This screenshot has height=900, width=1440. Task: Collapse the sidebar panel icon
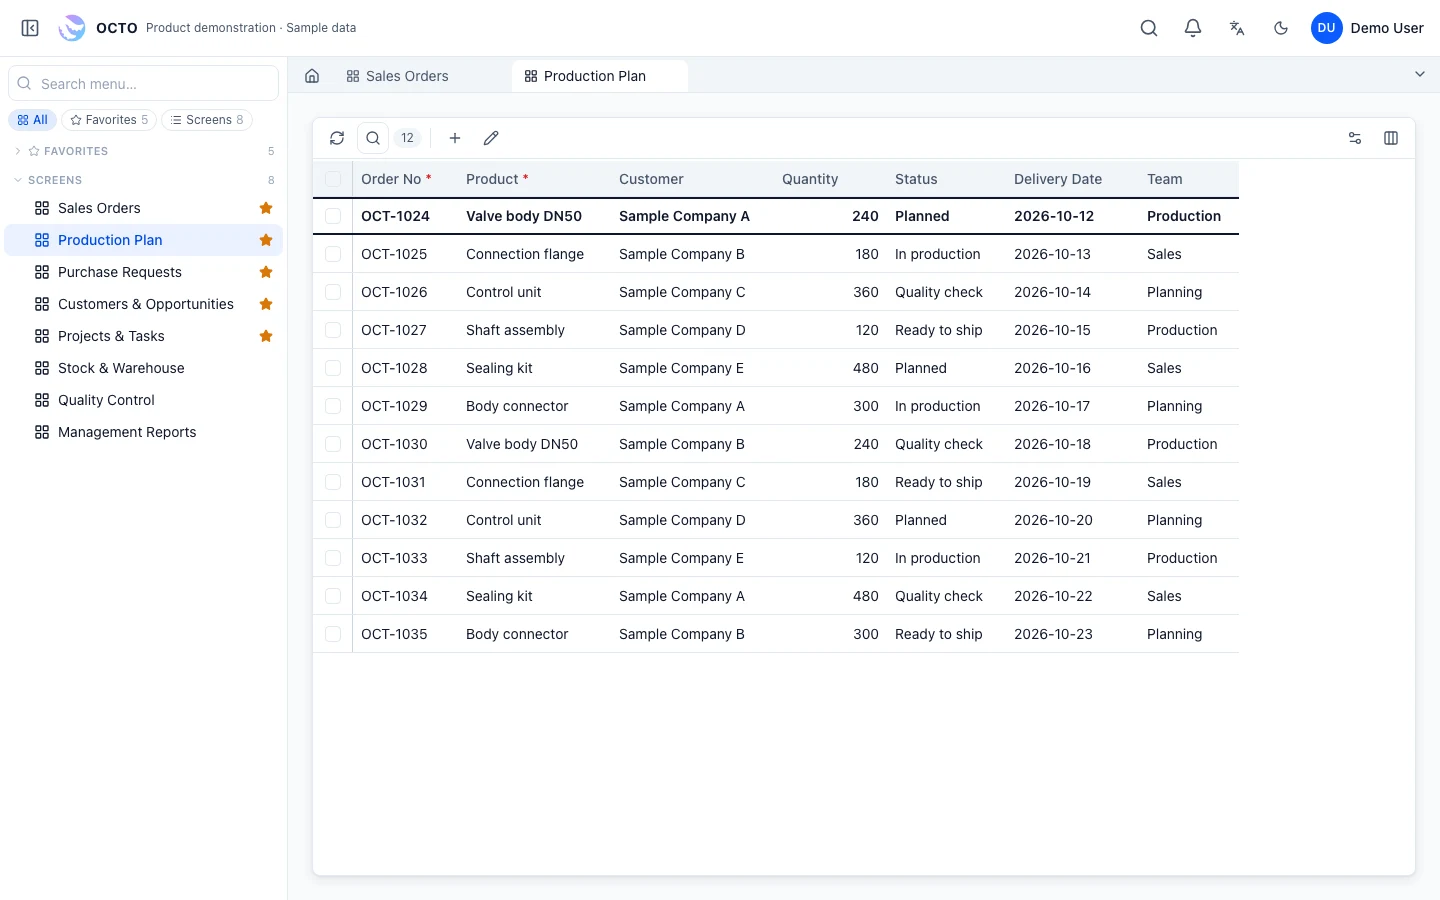[x=30, y=28]
